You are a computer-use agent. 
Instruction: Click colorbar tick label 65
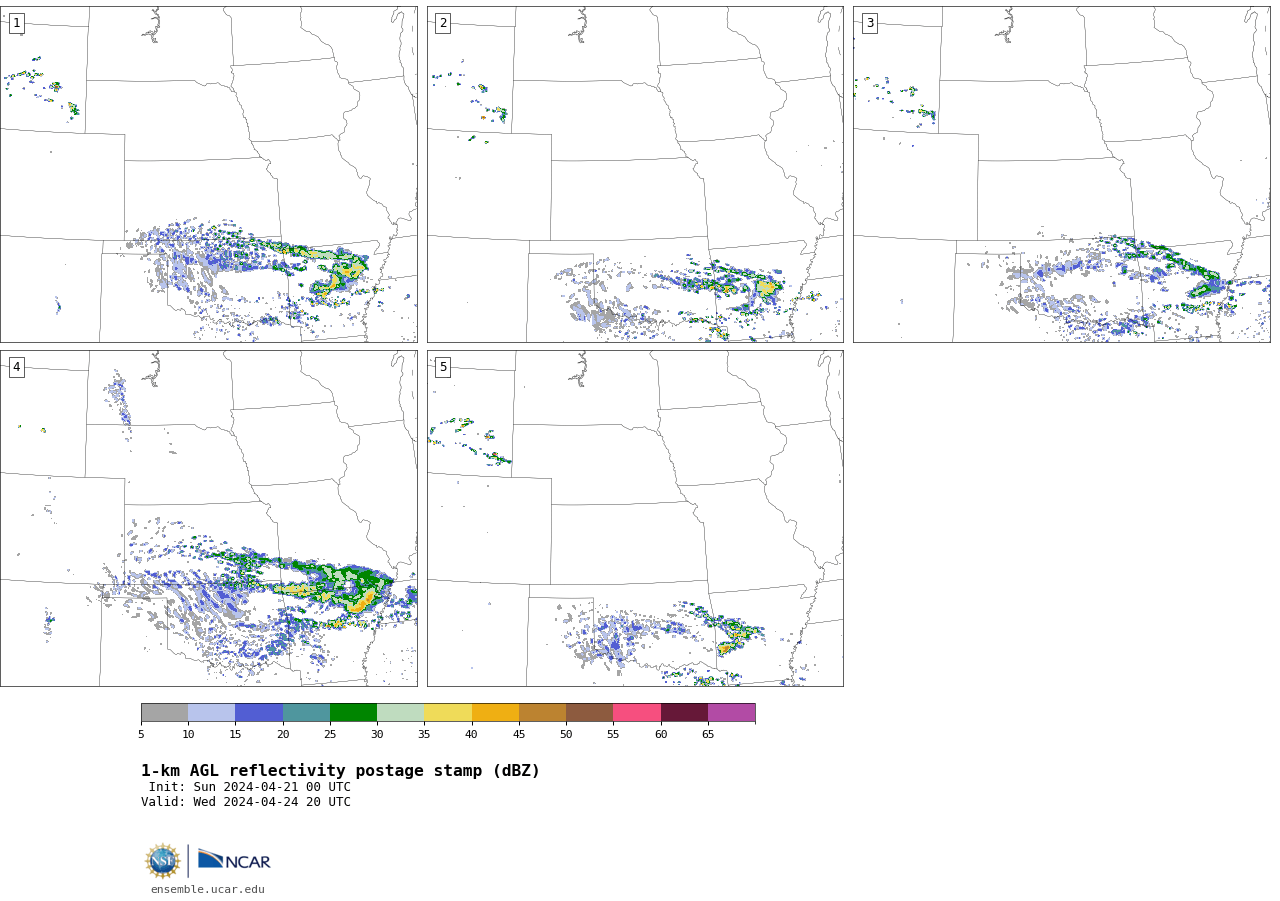click(708, 734)
